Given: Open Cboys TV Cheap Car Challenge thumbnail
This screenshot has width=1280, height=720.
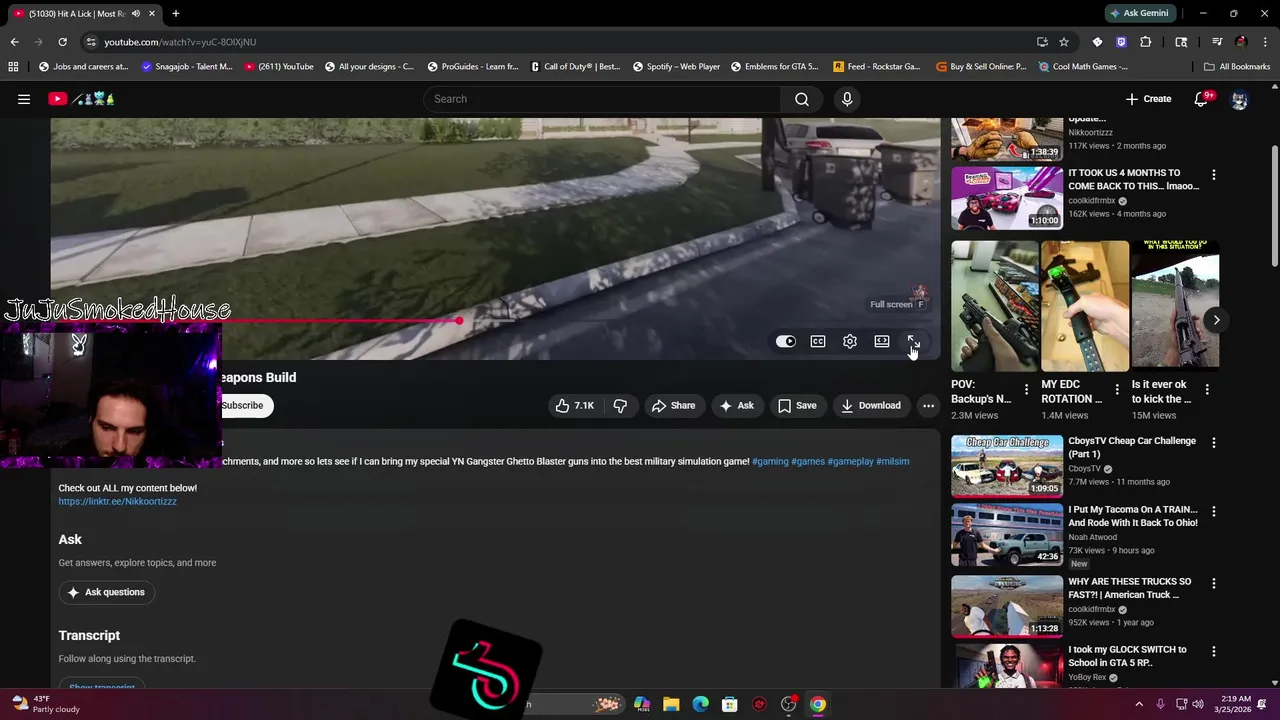Looking at the screenshot, I should [1007, 466].
